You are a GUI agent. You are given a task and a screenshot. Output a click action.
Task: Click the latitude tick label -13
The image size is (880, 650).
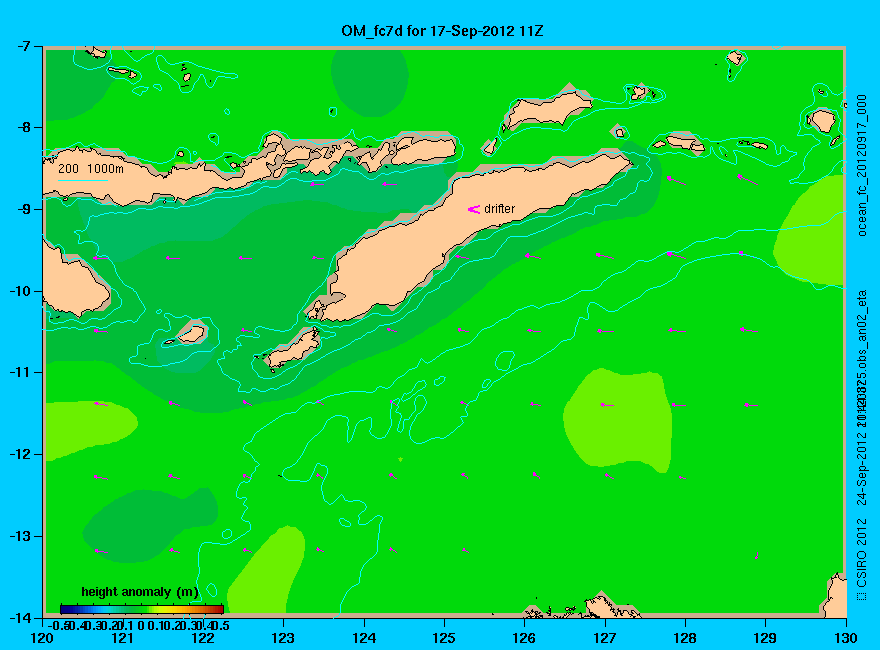(x=20, y=536)
